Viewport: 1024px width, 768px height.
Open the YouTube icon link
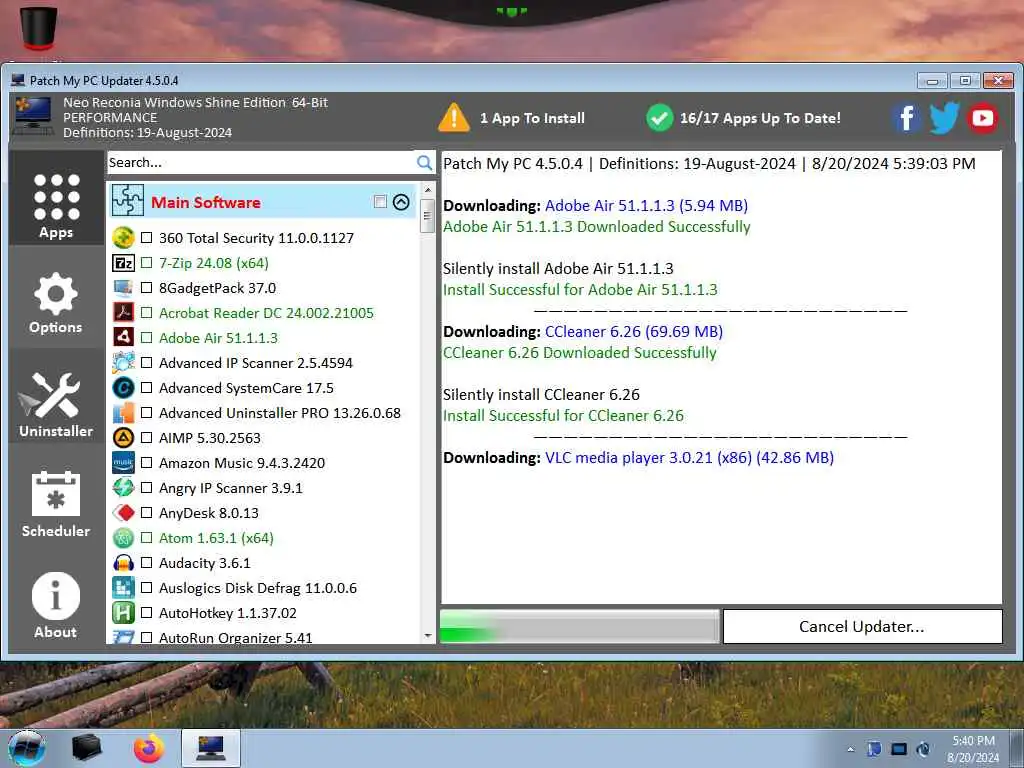pyautogui.click(x=983, y=118)
